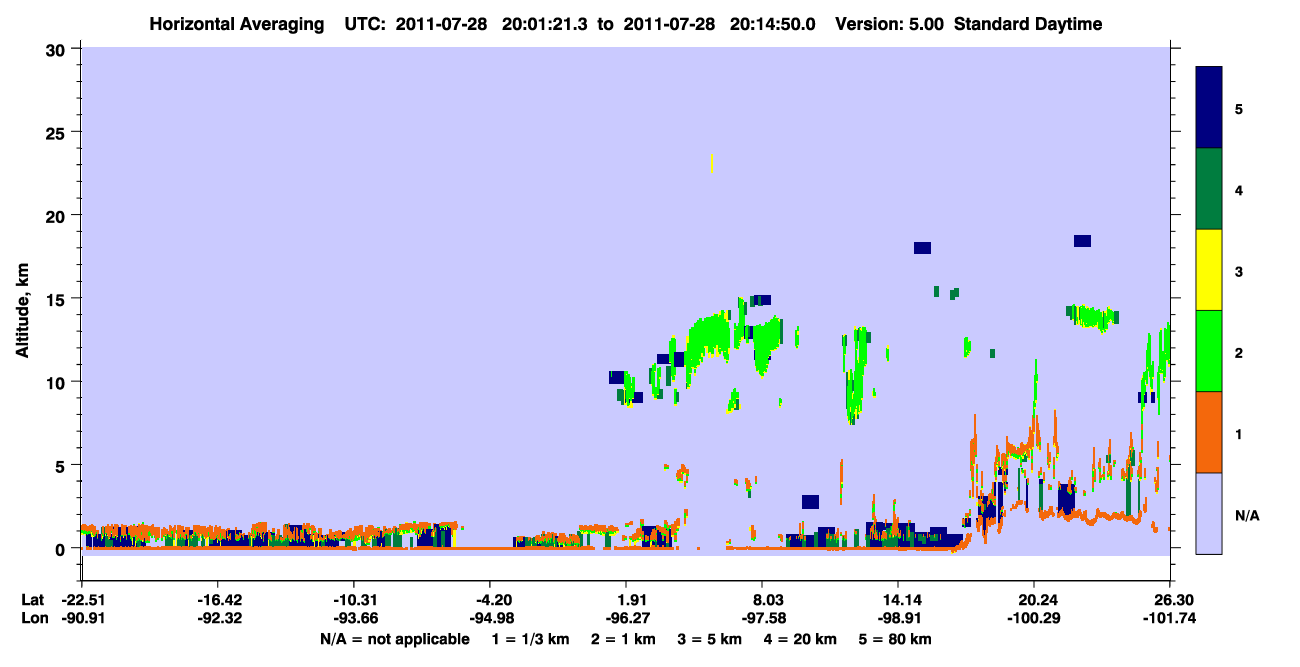Click the colorbar label 1

pyautogui.click(x=1239, y=433)
